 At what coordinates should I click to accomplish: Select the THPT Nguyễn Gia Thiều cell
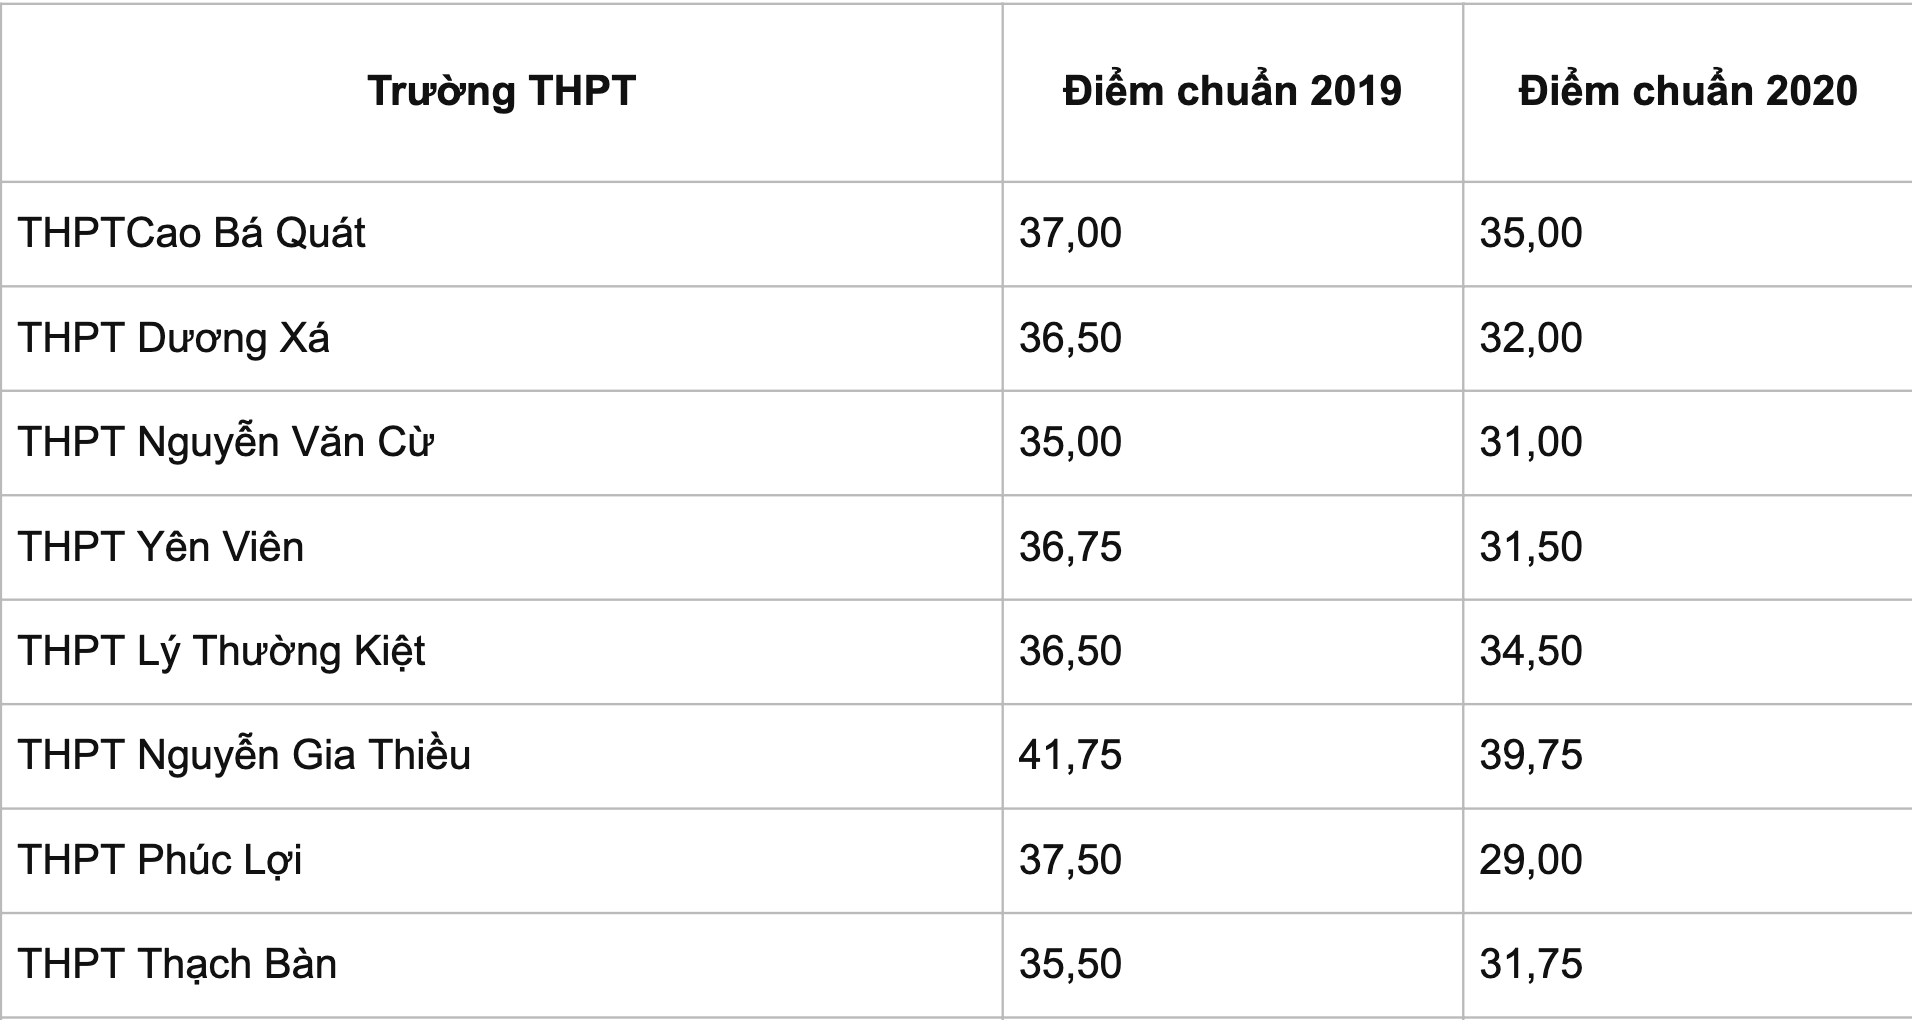point(244,755)
